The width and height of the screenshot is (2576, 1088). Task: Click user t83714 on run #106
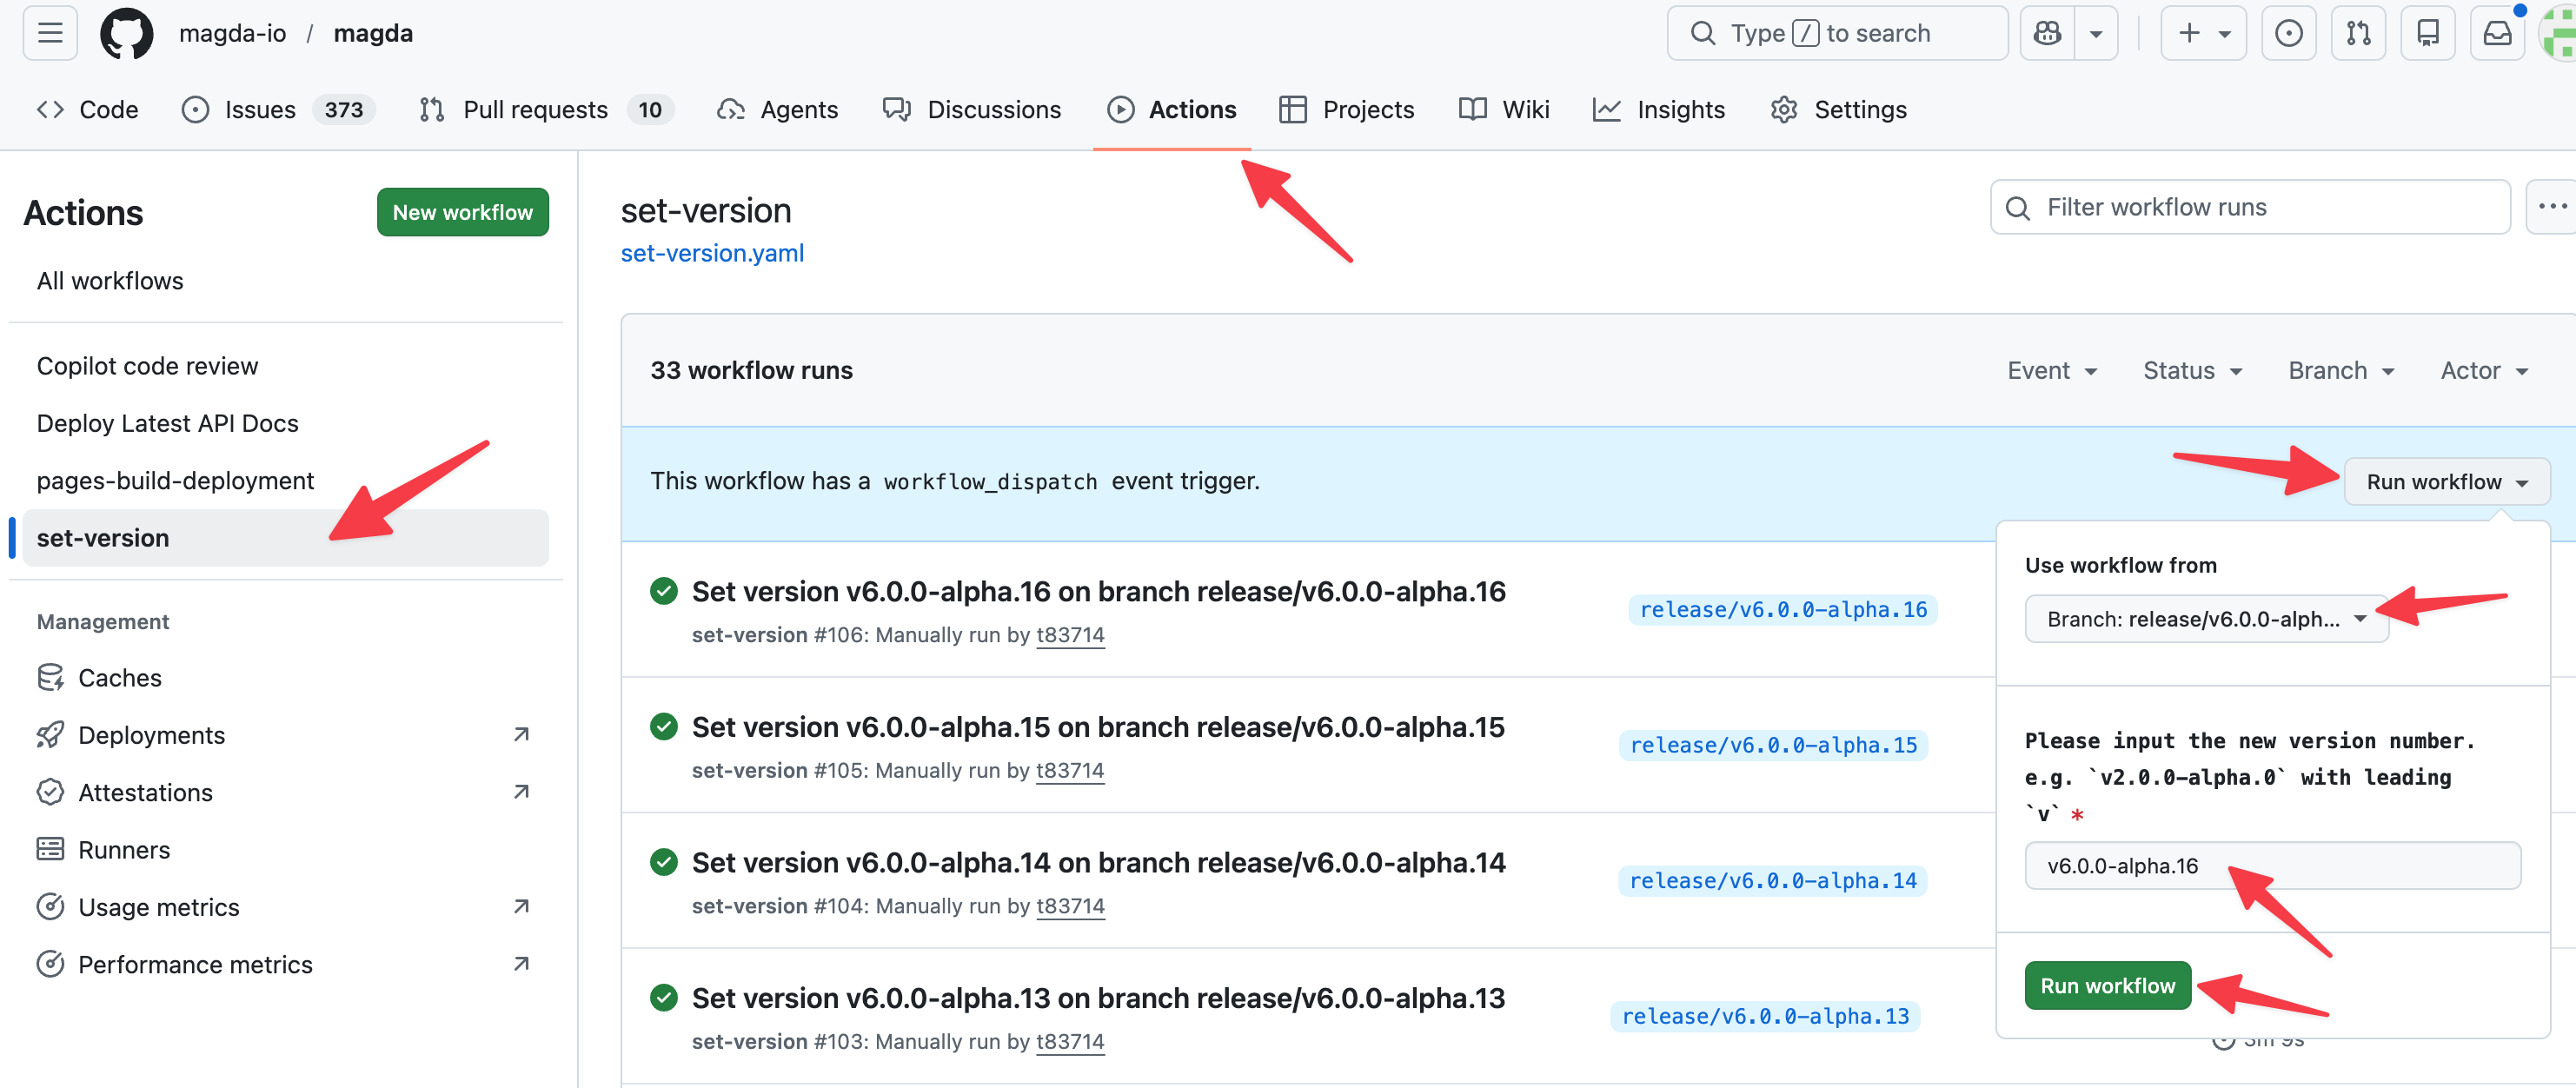pyautogui.click(x=1070, y=635)
